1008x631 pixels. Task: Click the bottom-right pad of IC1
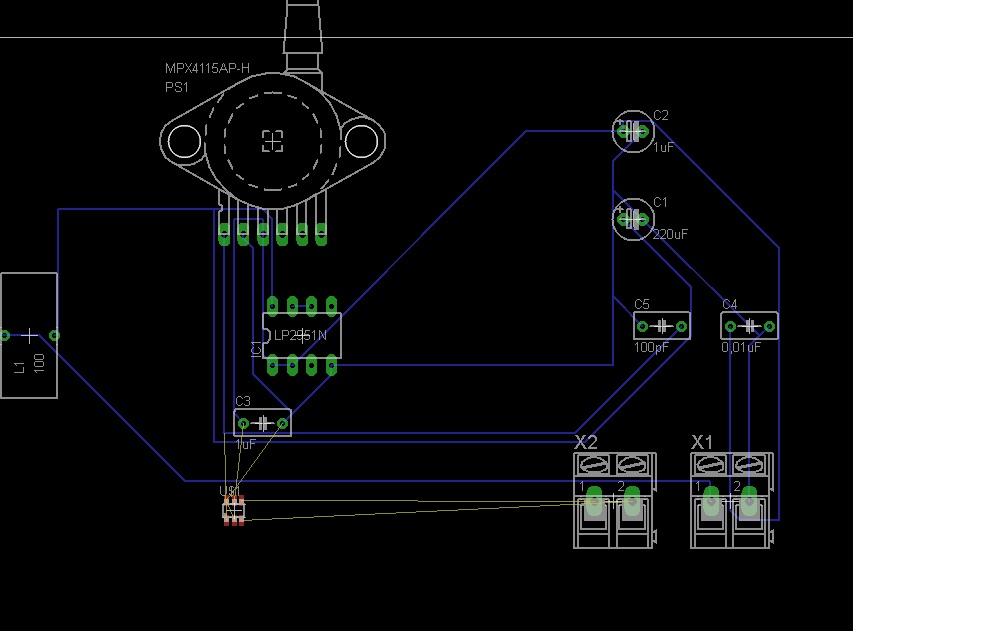331,365
